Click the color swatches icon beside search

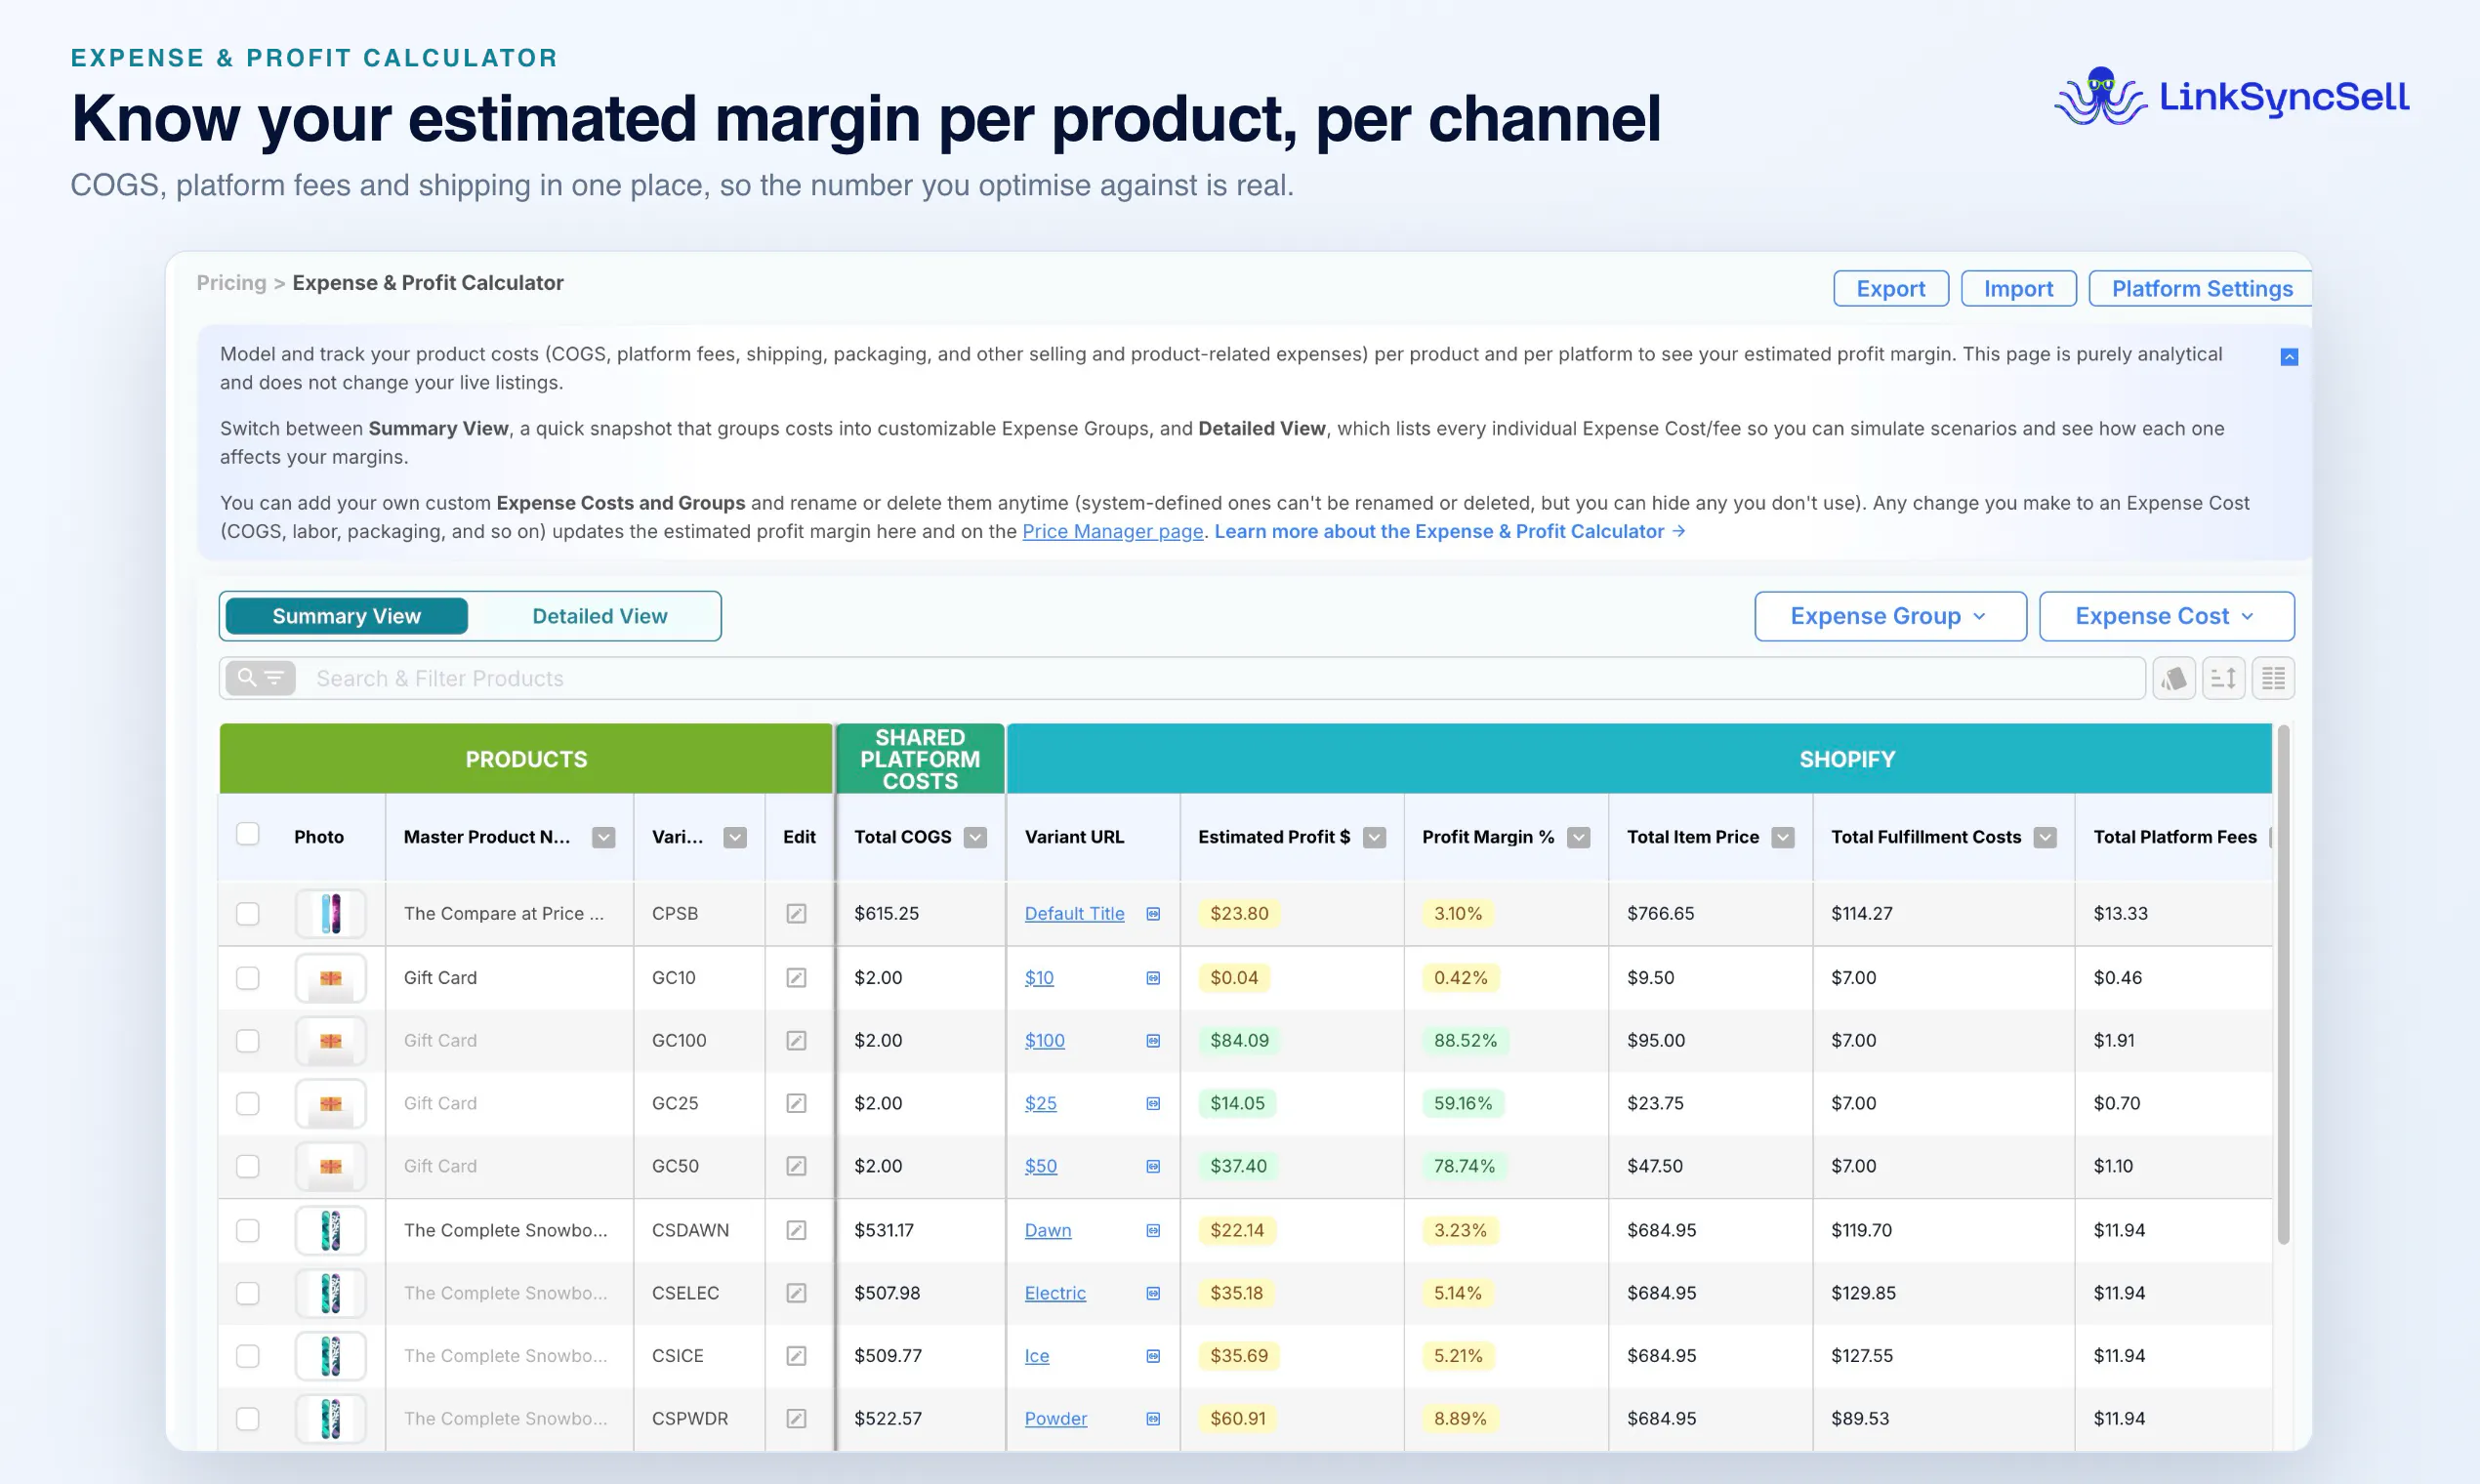[x=2173, y=678]
